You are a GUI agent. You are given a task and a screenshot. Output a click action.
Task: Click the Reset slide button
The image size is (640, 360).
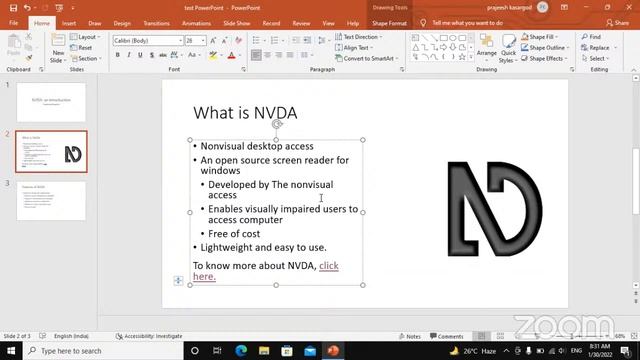tap(81, 48)
